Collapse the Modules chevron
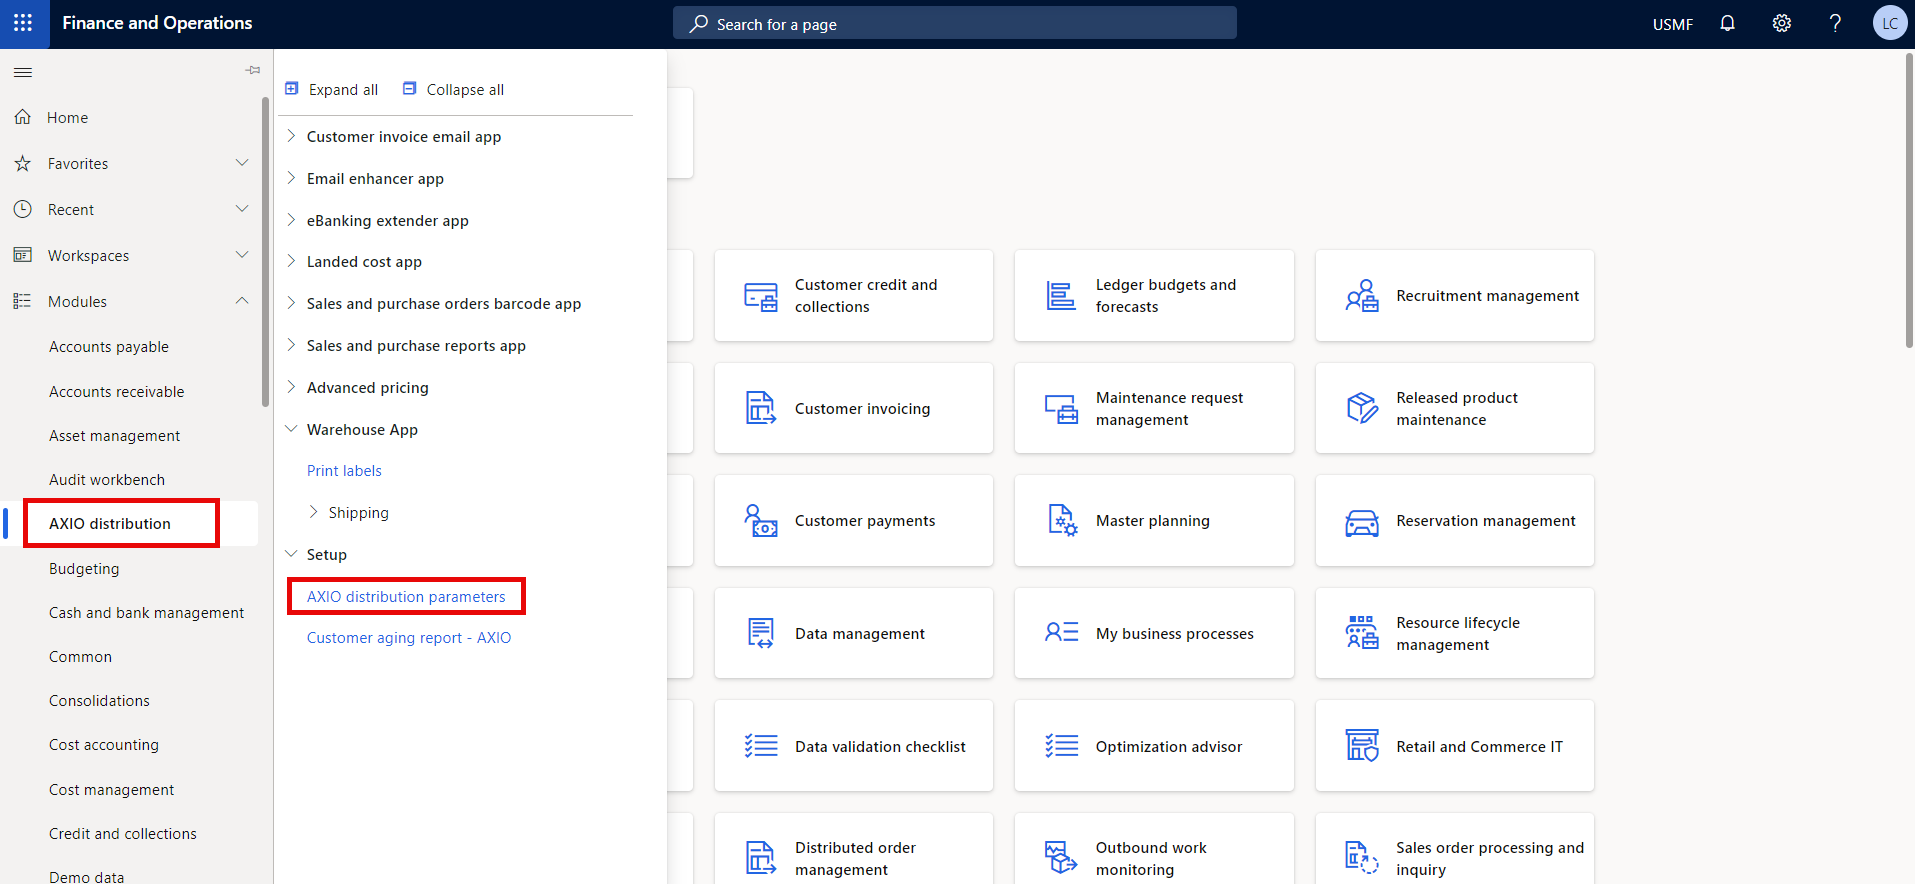Viewport: 1915px width, 884px height. click(242, 300)
